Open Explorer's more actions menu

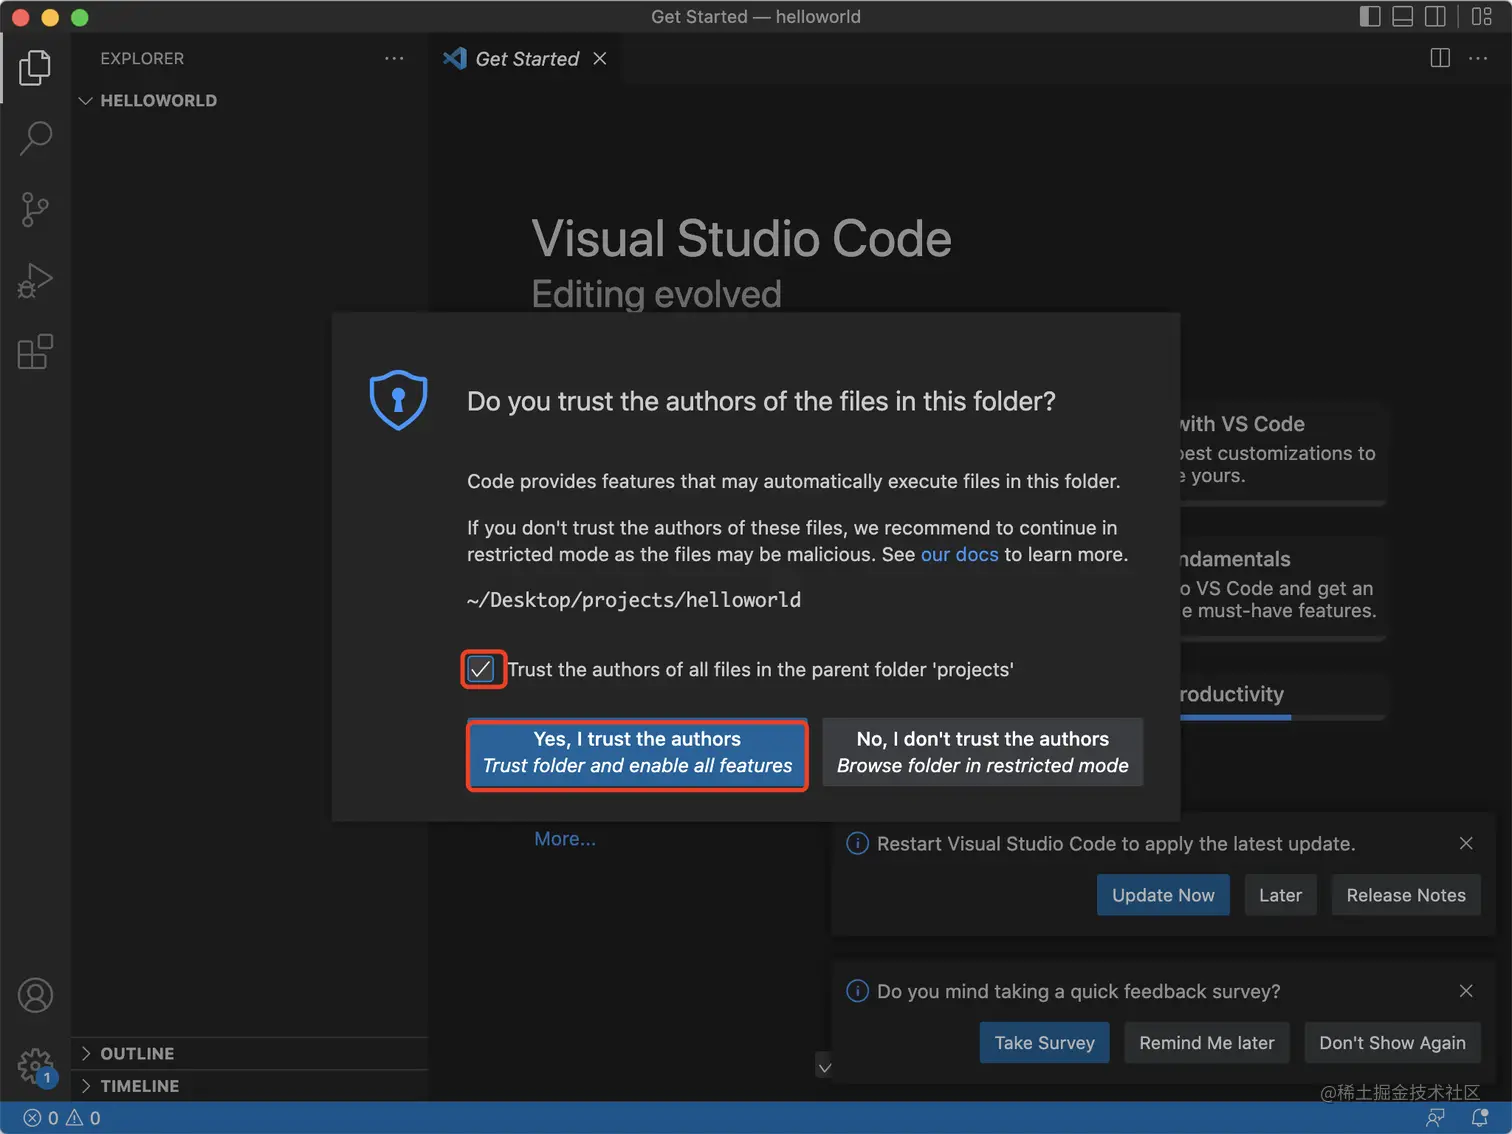pos(394,59)
